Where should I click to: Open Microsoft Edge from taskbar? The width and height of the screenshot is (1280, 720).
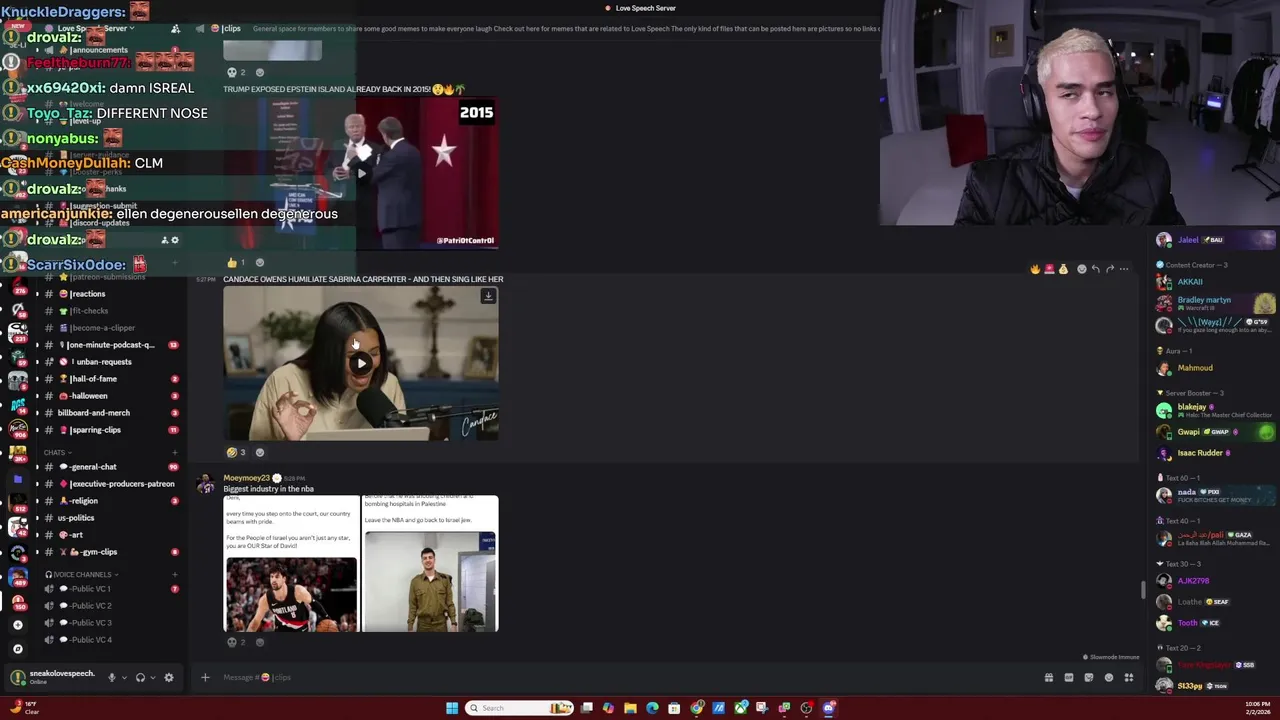coord(652,708)
